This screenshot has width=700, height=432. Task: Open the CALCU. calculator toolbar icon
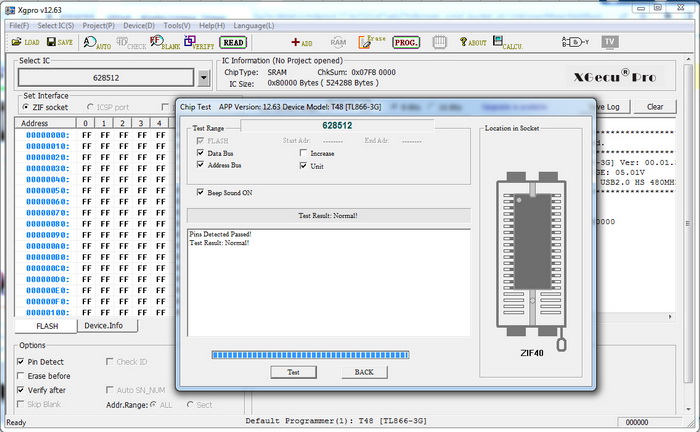pyautogui.click(x=508, y=42)
